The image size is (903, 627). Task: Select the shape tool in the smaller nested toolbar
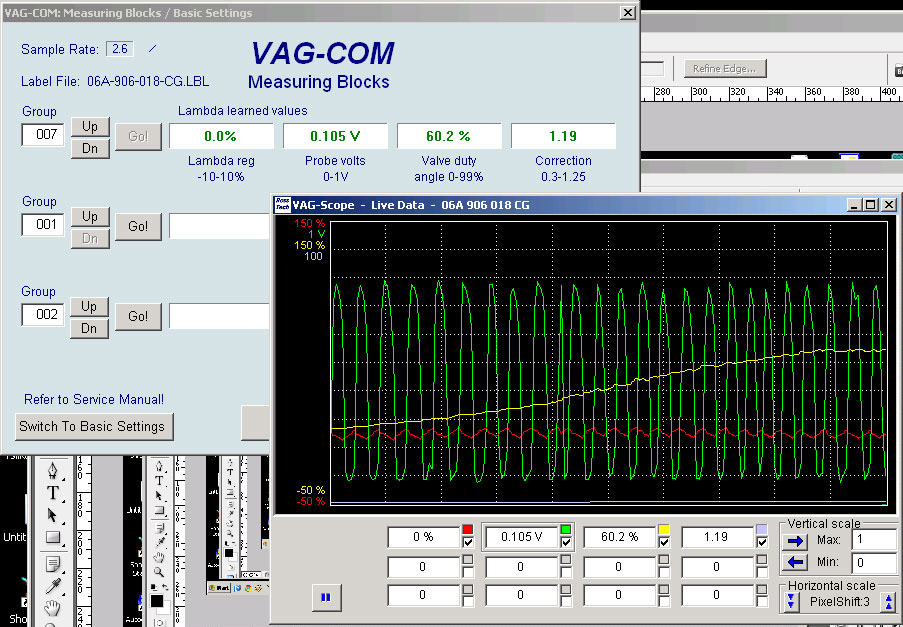click(x=160, y=510)
